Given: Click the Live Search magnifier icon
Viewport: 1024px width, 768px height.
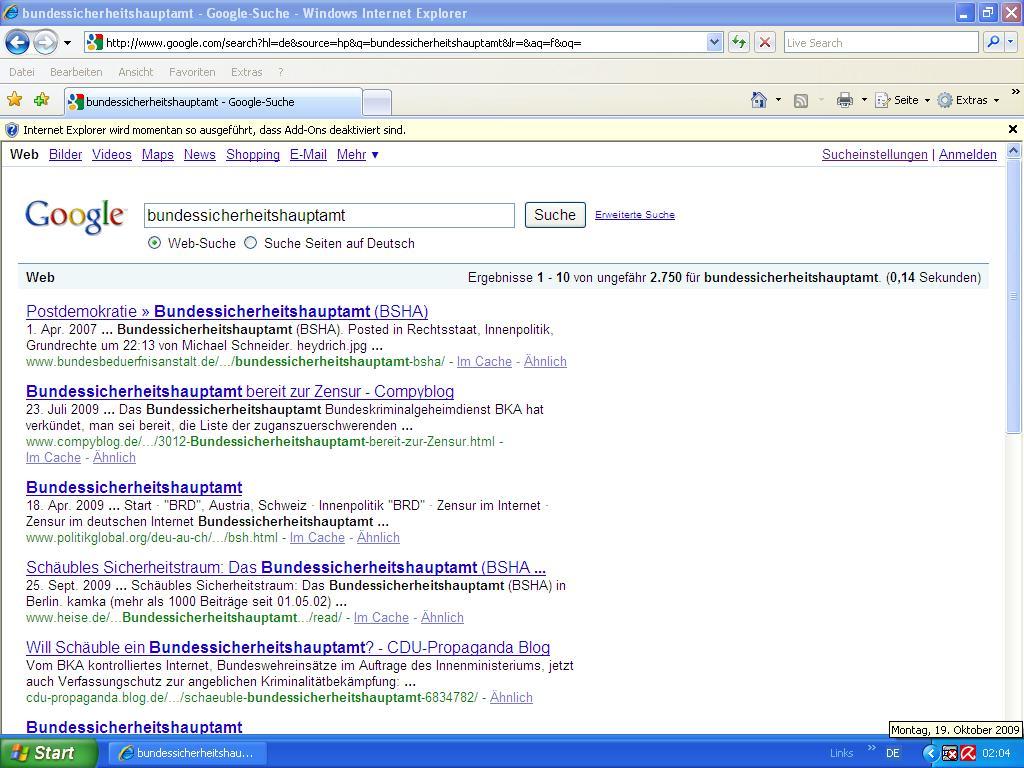Looking at the screenshot, I should point(993,43).
